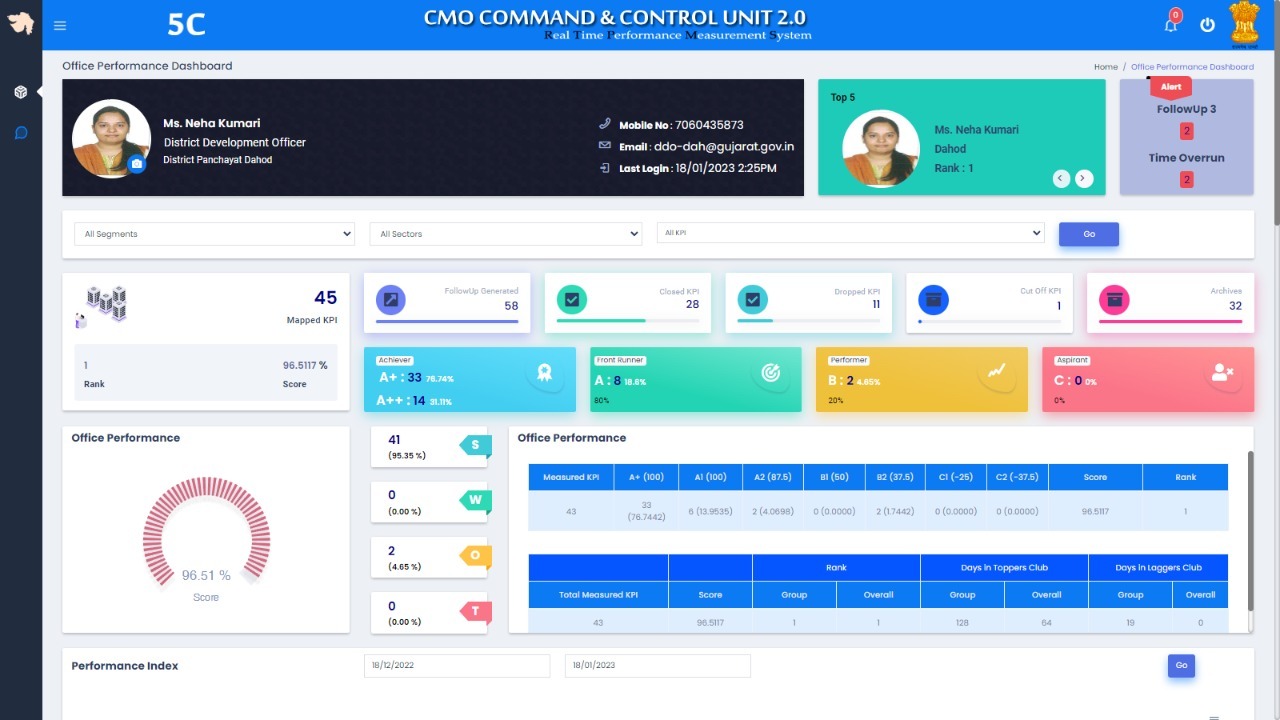Image resolution: width=1280 pixels, height=720 pixels.
Task: Click the Archives pink icon
Action: coord(1114,299)
